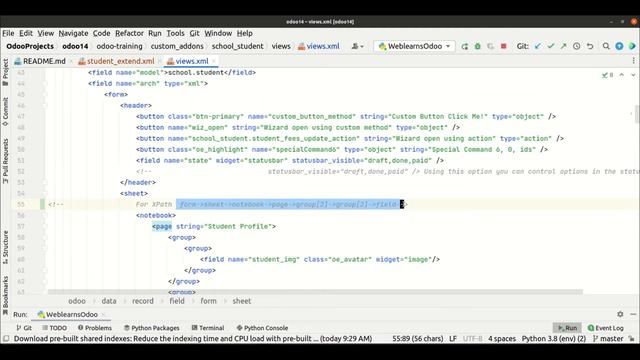
Task: Open the Help menu
Action: pyautogui.click(x=244, y=33)
